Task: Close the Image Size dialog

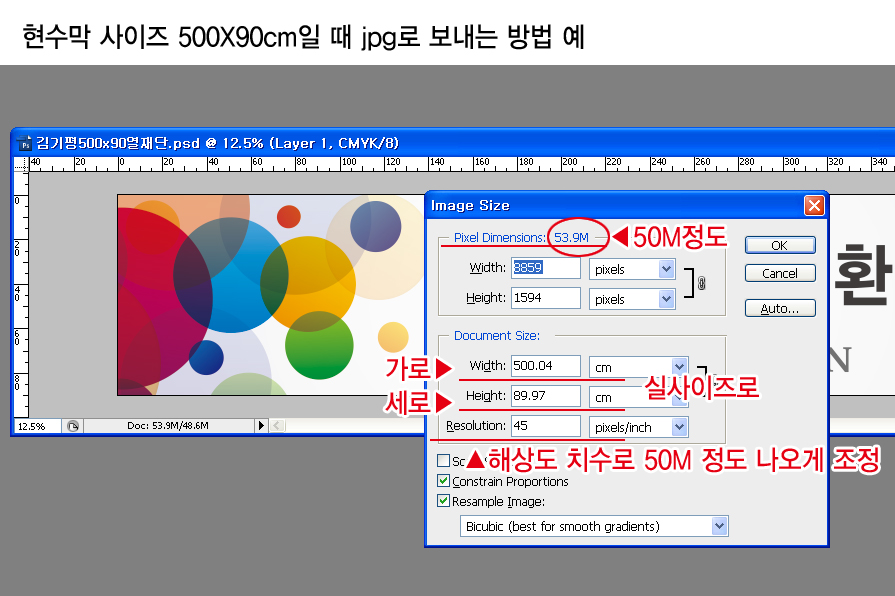Action: [814, 206]
